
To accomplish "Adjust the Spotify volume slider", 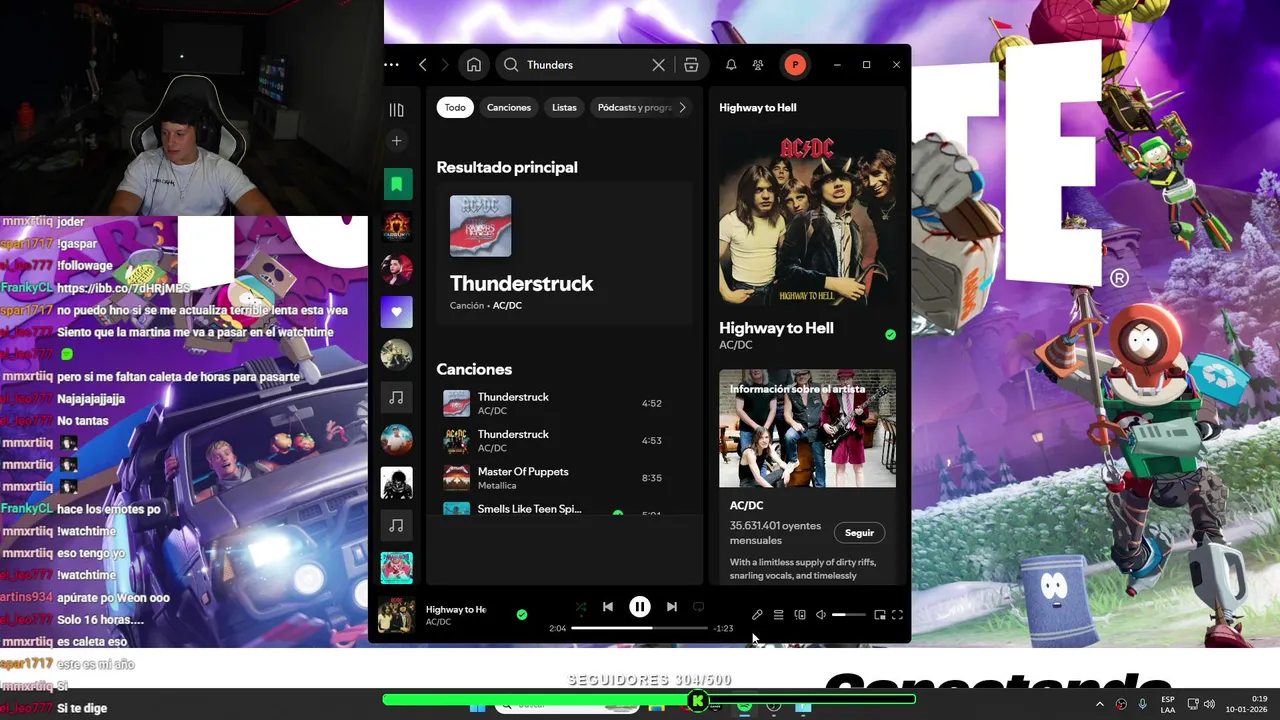I will (849, 615).
